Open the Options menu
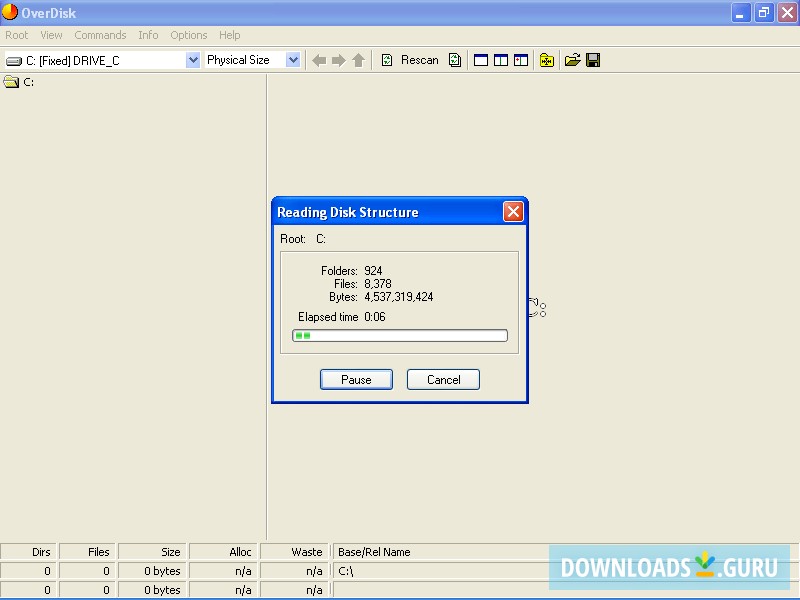The image size is (800, 600). [x=189, y=35]
